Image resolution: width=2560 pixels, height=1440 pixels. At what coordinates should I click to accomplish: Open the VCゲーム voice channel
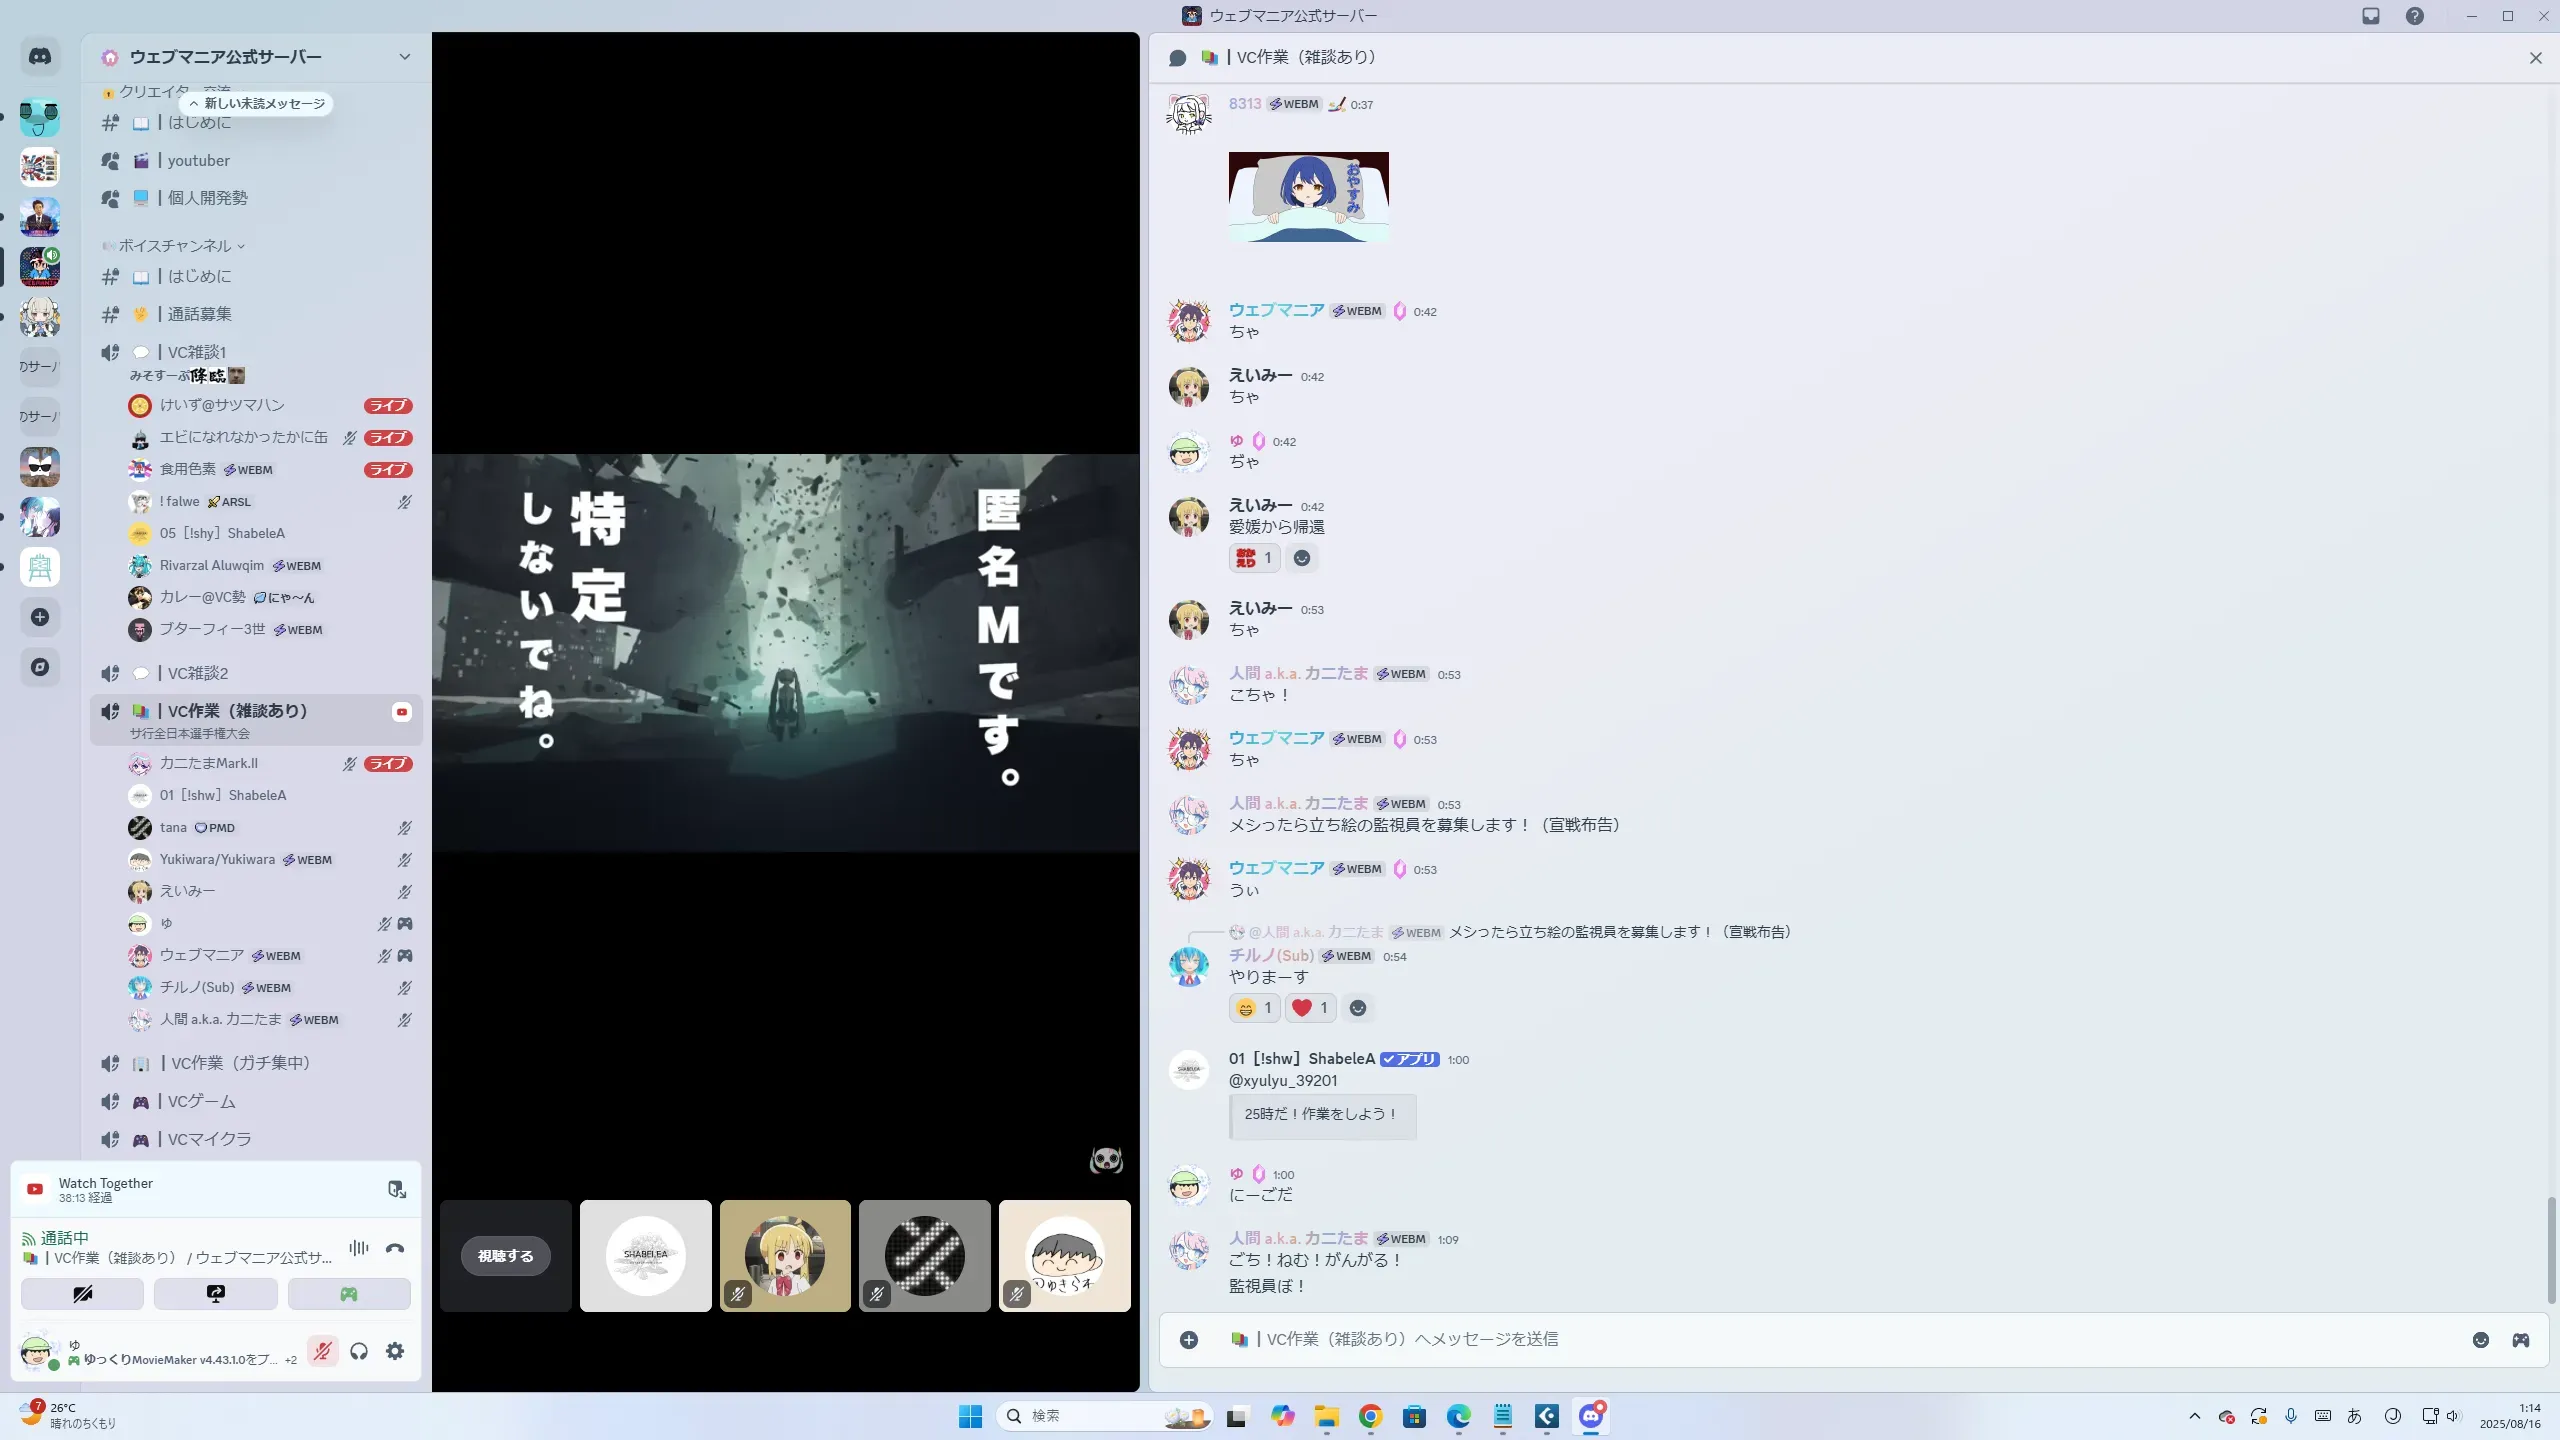[x=202, y=1102]
